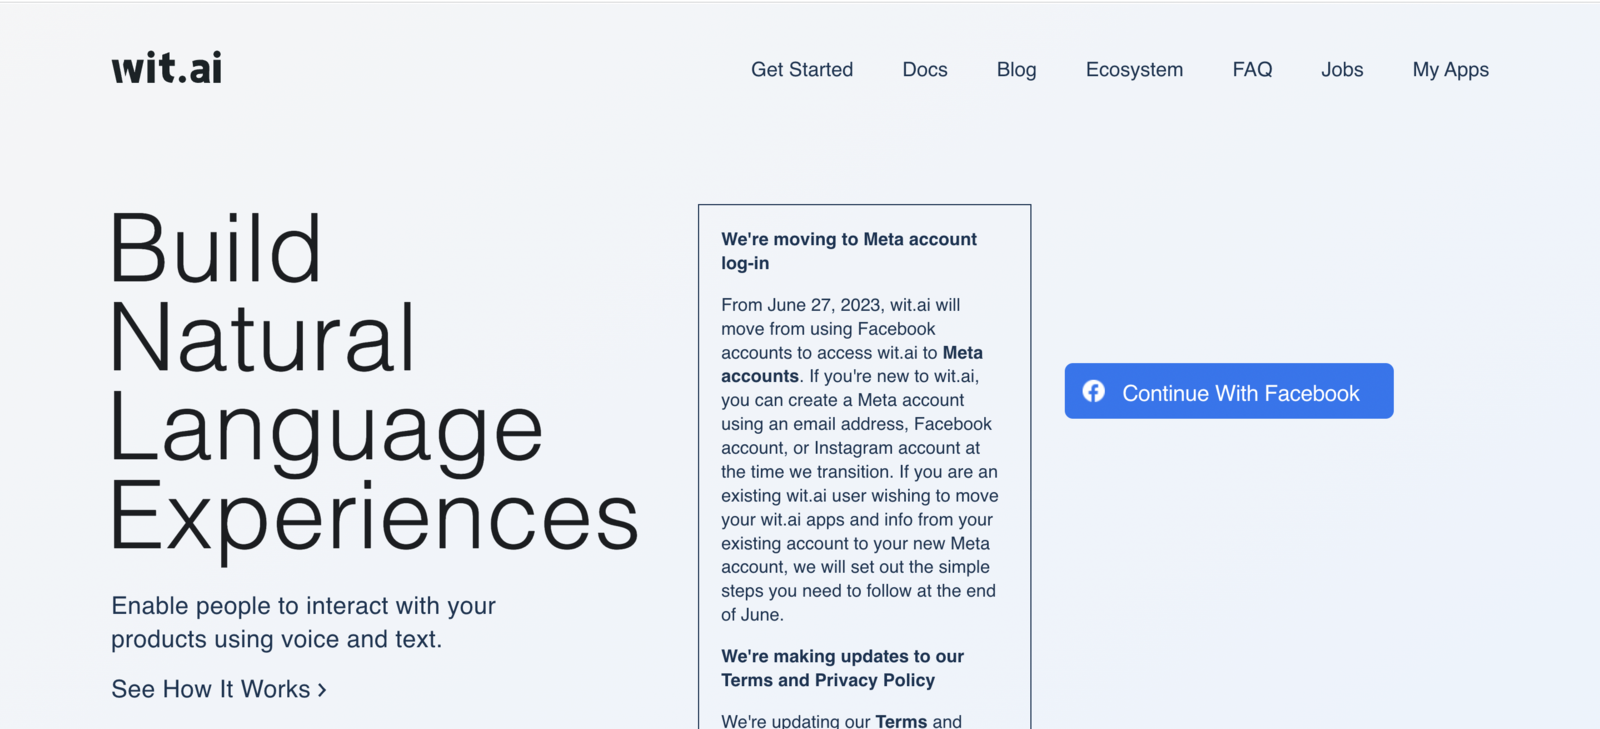Open the Jobs link
Image resolution: width=1600 pixels, height=729 pixels.
click(x=1342, y=70)
